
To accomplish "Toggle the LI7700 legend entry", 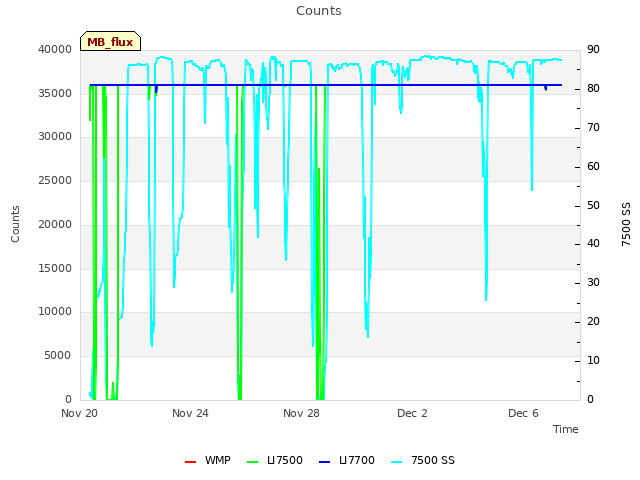I will pyautogui.click(x=347, y=460).
